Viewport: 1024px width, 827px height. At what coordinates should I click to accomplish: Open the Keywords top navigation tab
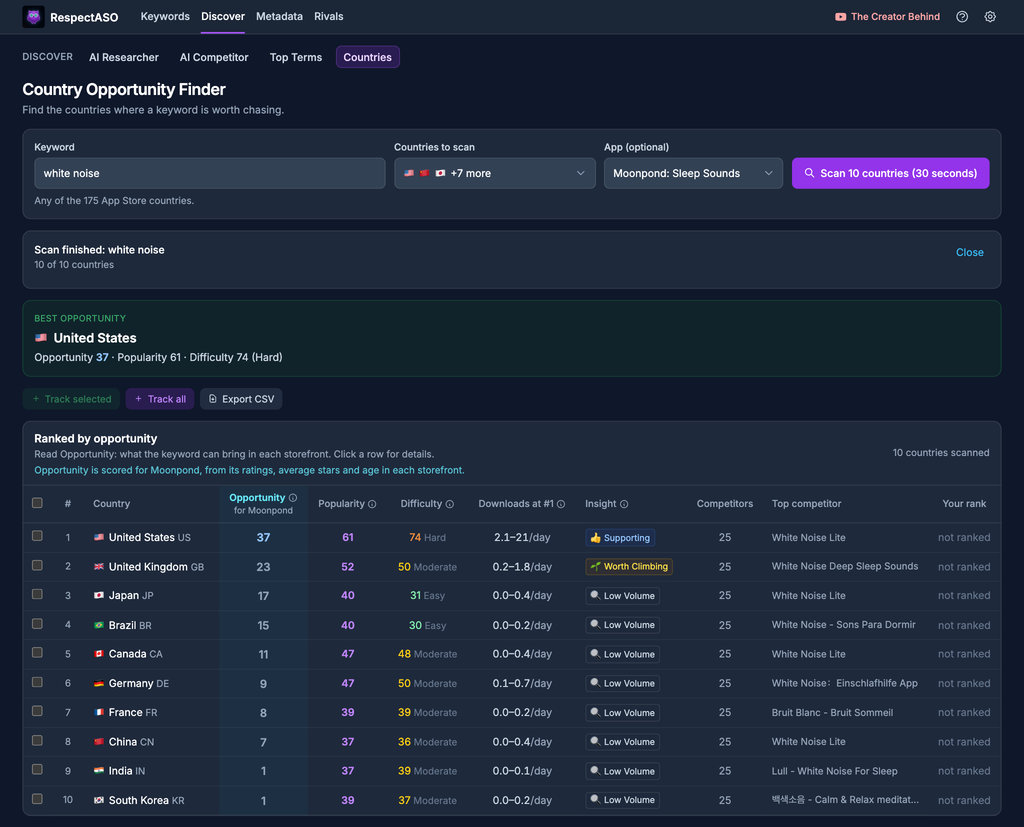coord(165,16)
